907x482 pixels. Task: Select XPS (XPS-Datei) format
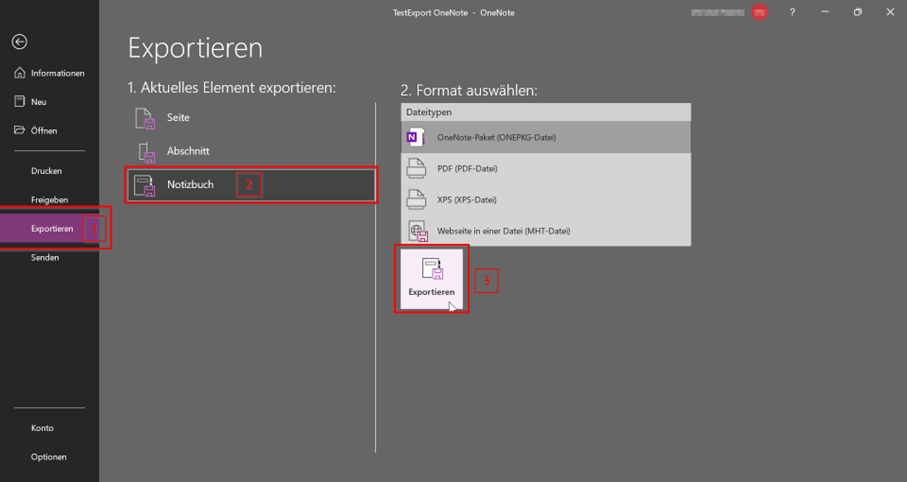[x=546, y=200]
